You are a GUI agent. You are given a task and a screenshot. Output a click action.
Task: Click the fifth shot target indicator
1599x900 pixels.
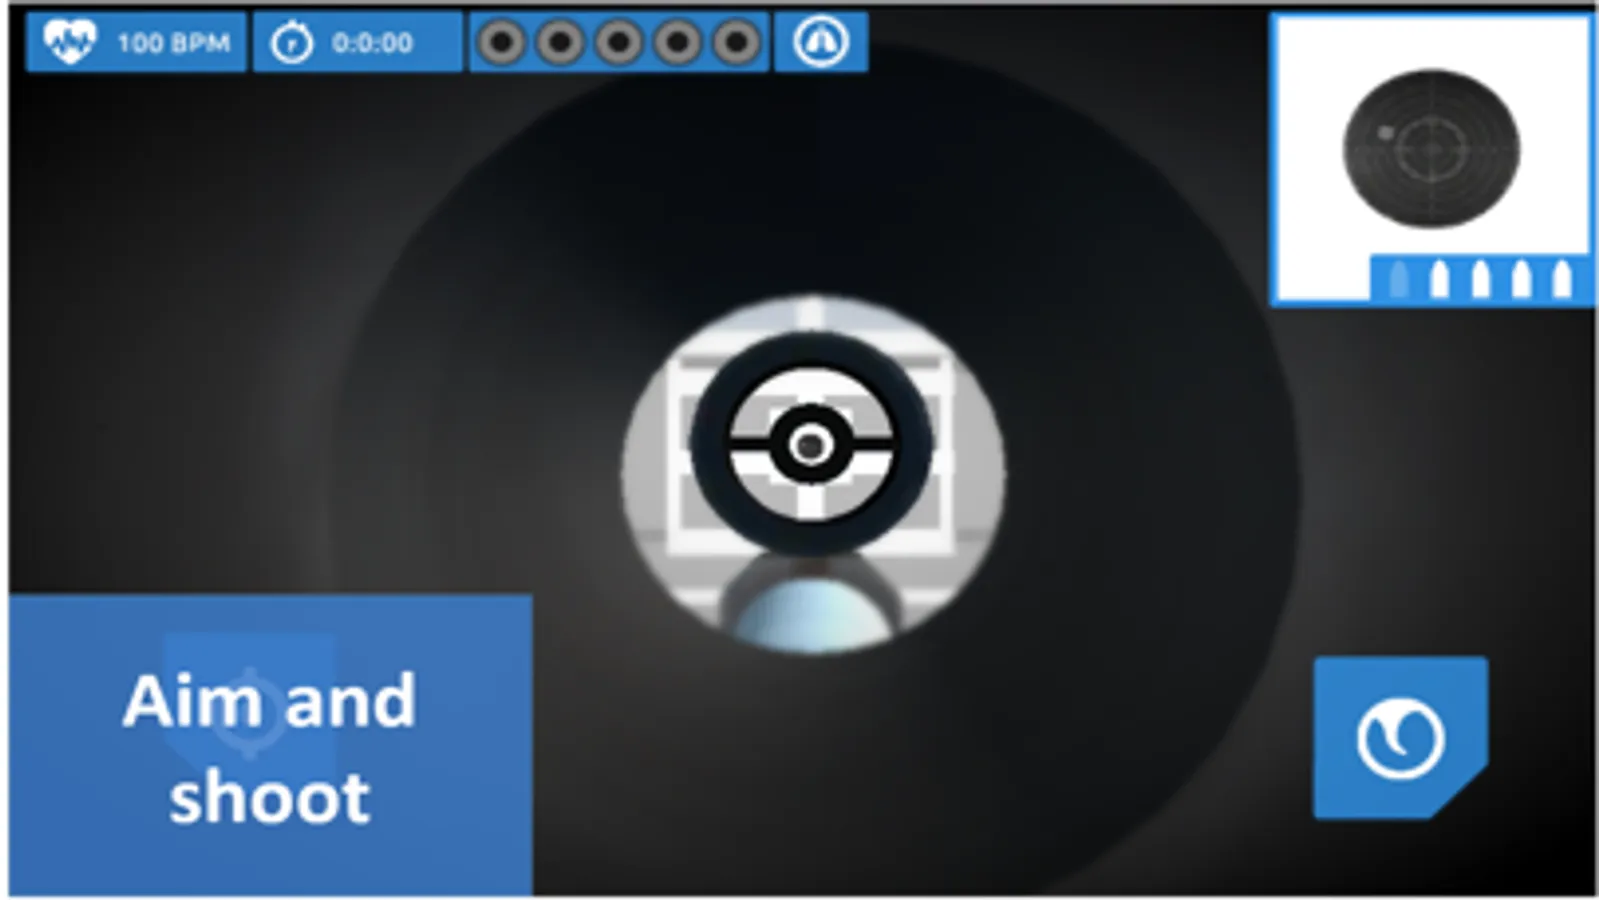pyautogui.click(x=737, y=43)
